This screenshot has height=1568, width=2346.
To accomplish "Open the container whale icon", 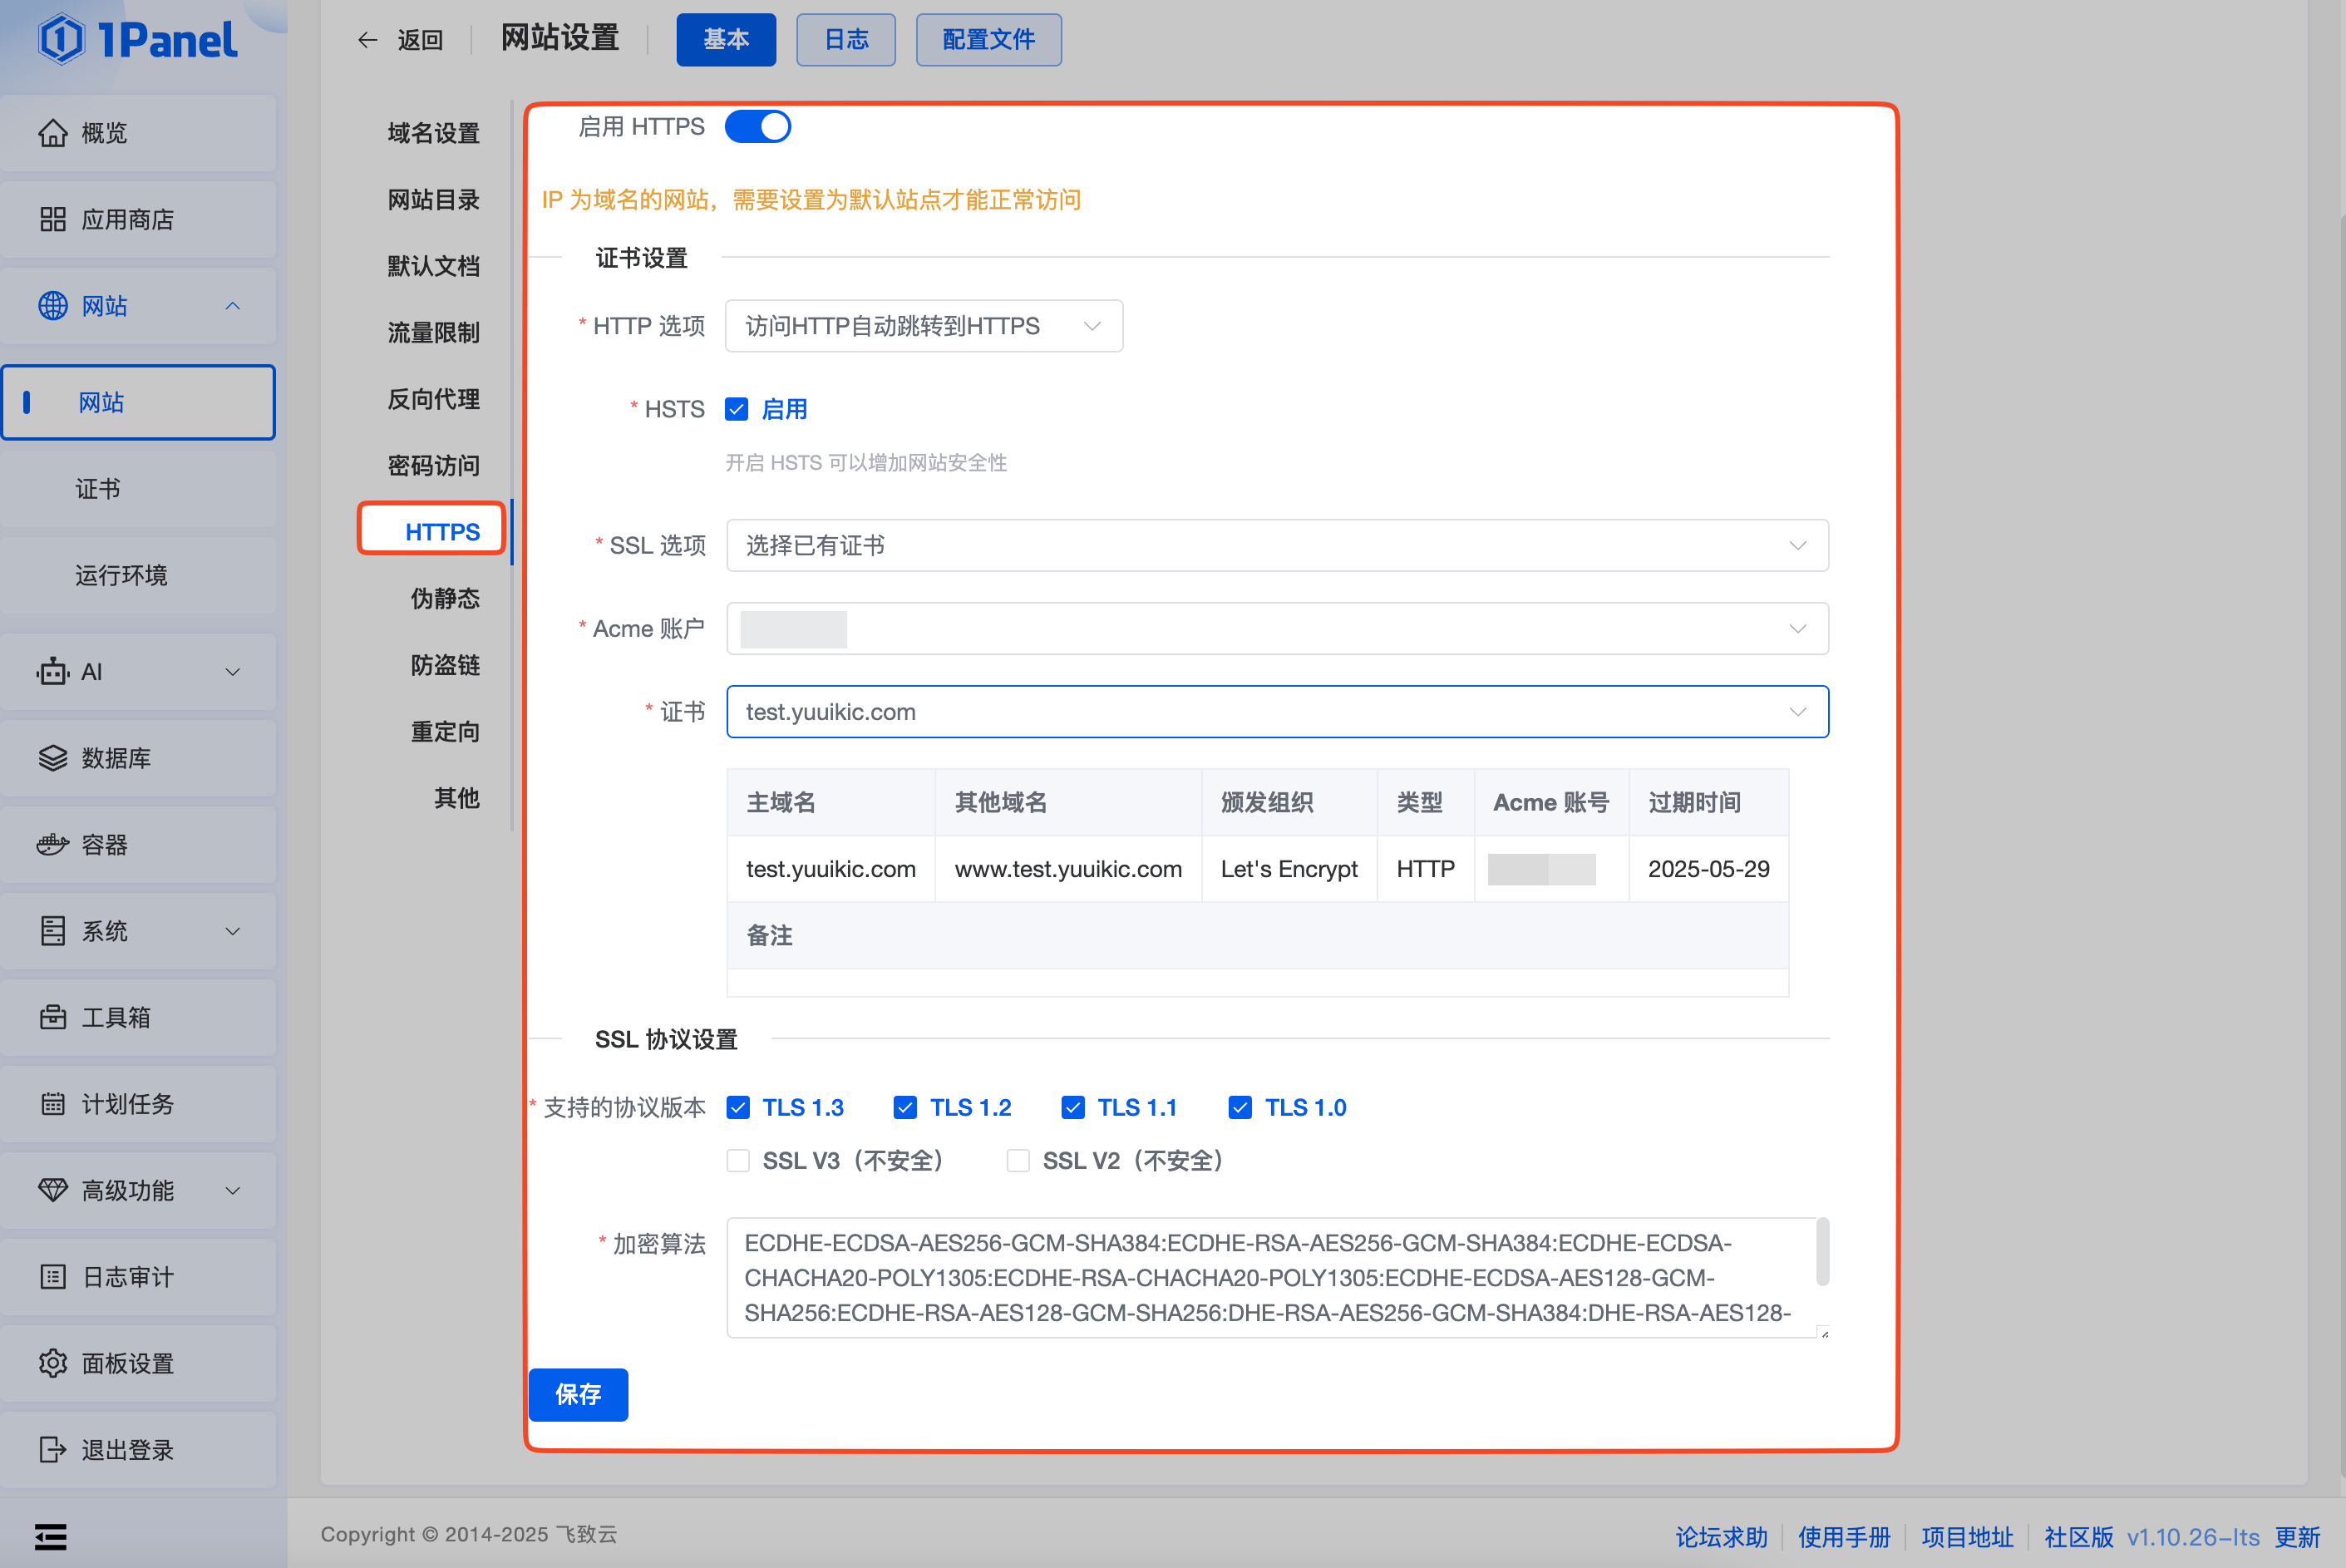I will tap(53, 845).
